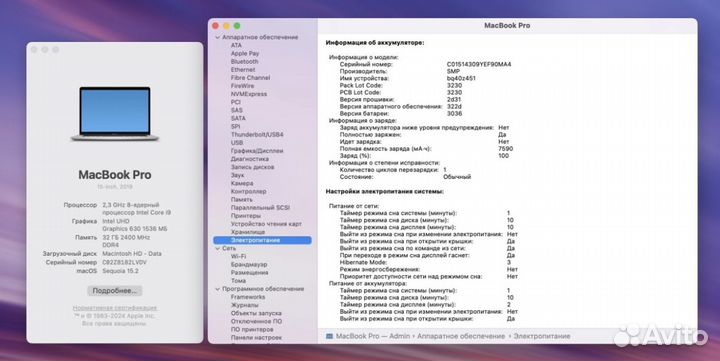The width and height of the screenshot is (720, 361).
Task: Click the Подробнее… button
Action: point(114,291)
